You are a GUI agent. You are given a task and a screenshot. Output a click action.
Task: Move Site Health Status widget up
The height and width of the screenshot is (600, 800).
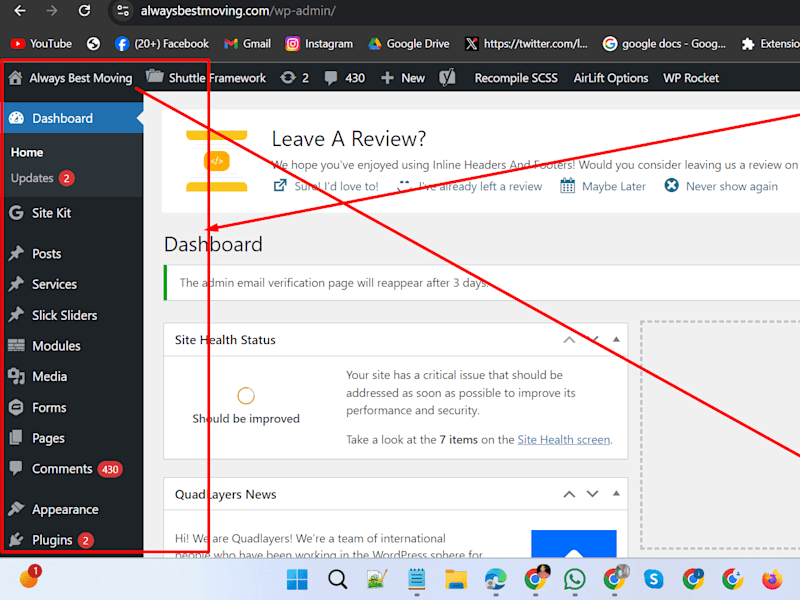(x=569, y=340)
